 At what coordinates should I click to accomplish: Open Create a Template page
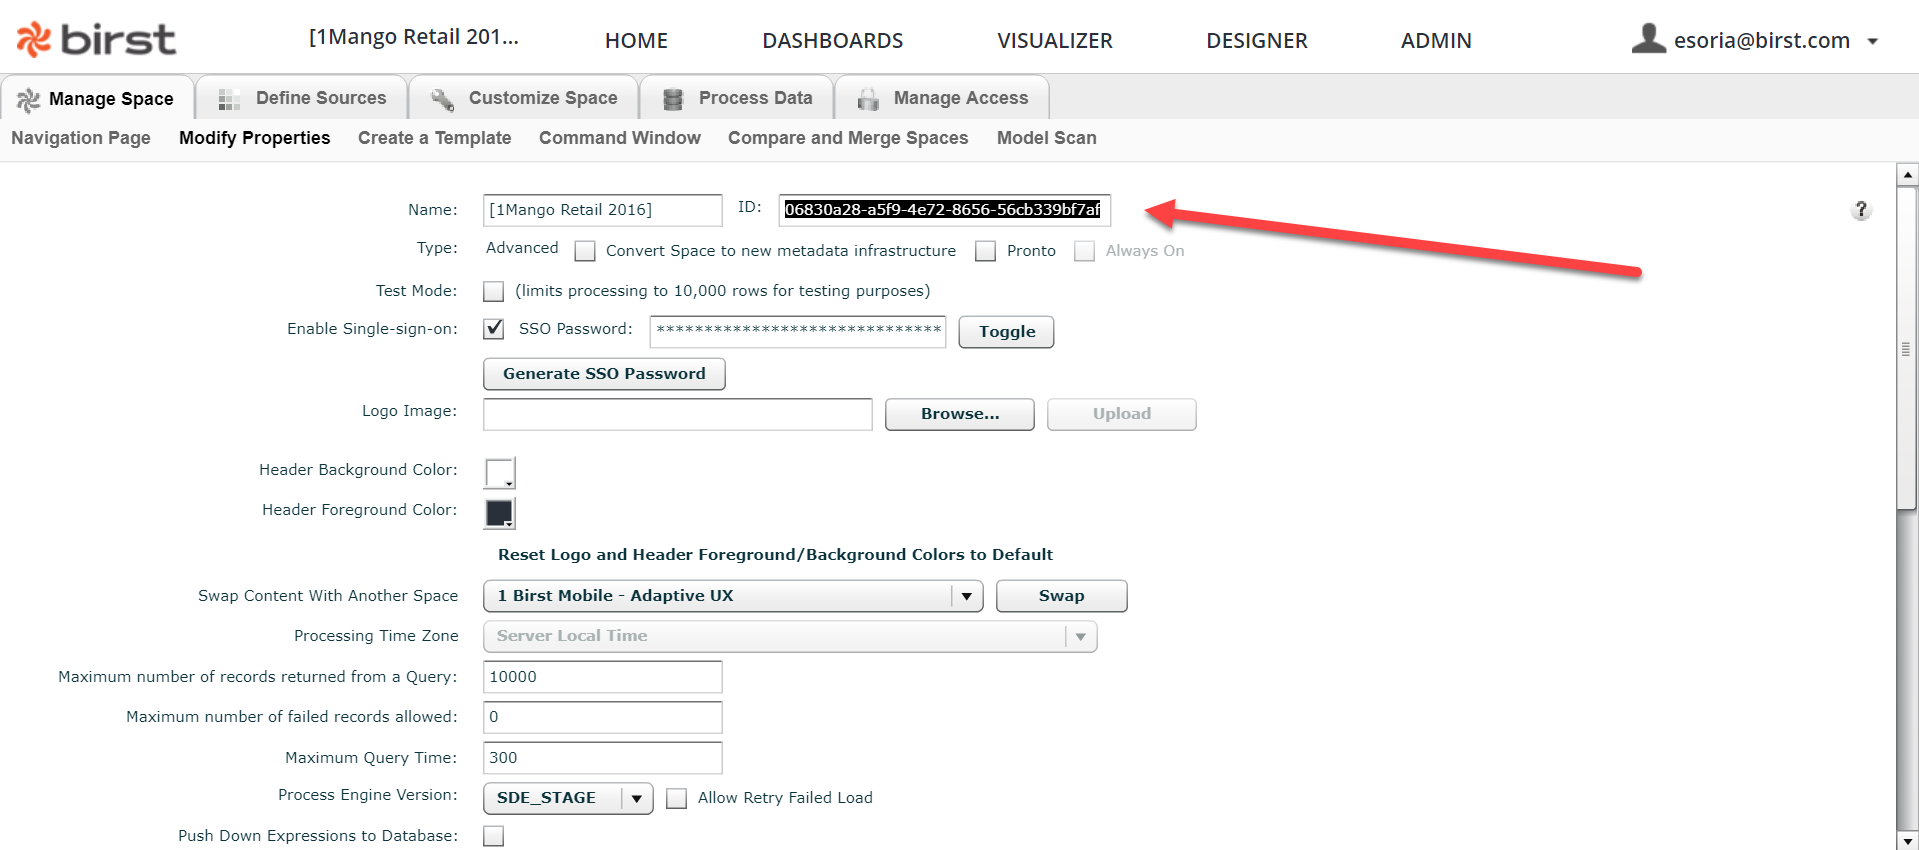(x=434, y=138)
